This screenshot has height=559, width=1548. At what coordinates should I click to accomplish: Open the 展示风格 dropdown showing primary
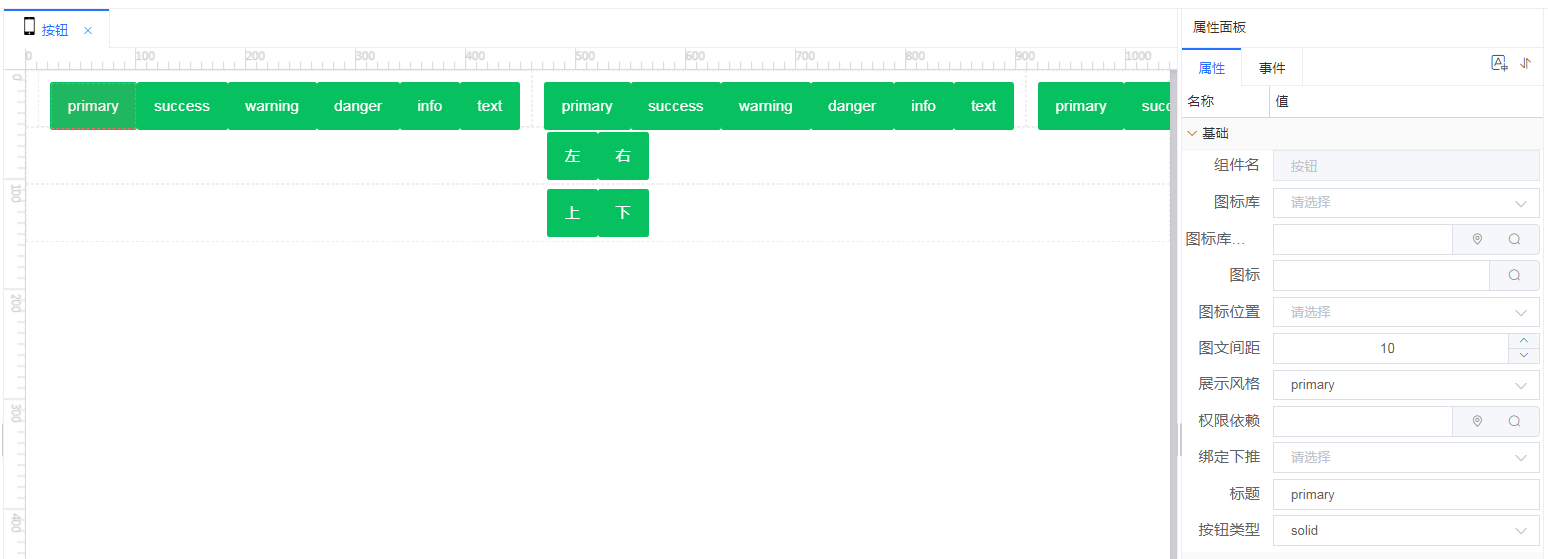click(1405, 385)
